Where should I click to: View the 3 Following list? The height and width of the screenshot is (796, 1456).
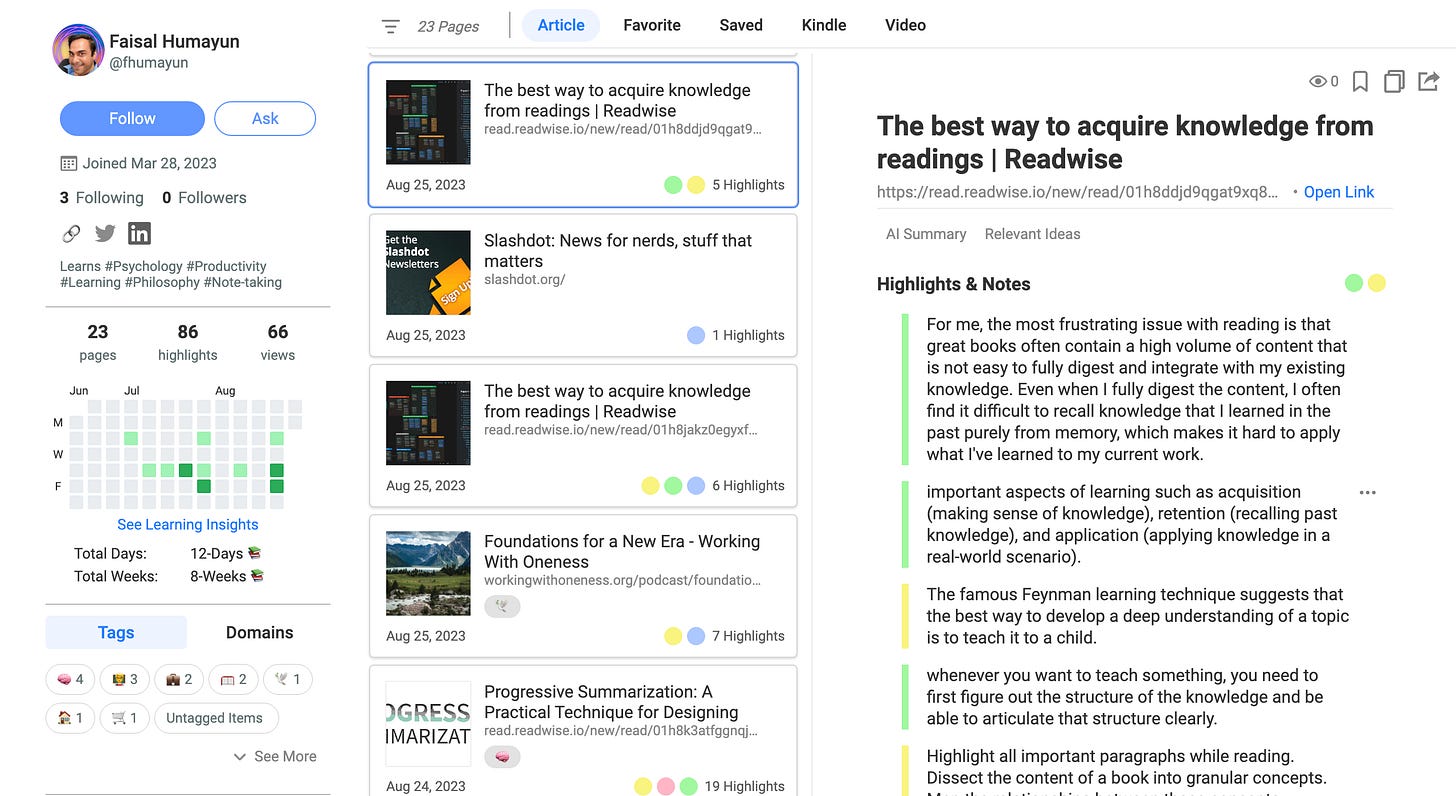pyautogui.click(x=102, y=198)
